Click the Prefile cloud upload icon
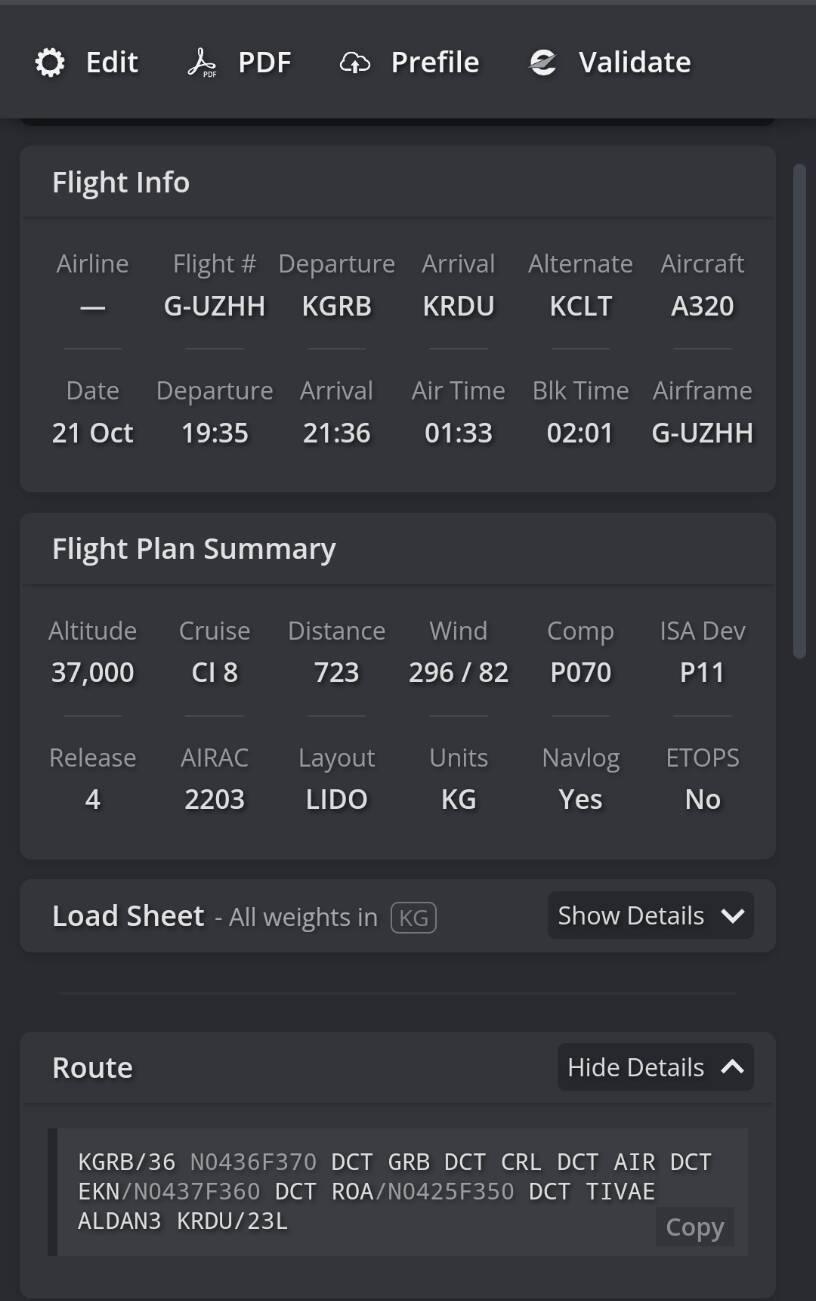The height and width of the screenshot is (1301, 816). 355,63
